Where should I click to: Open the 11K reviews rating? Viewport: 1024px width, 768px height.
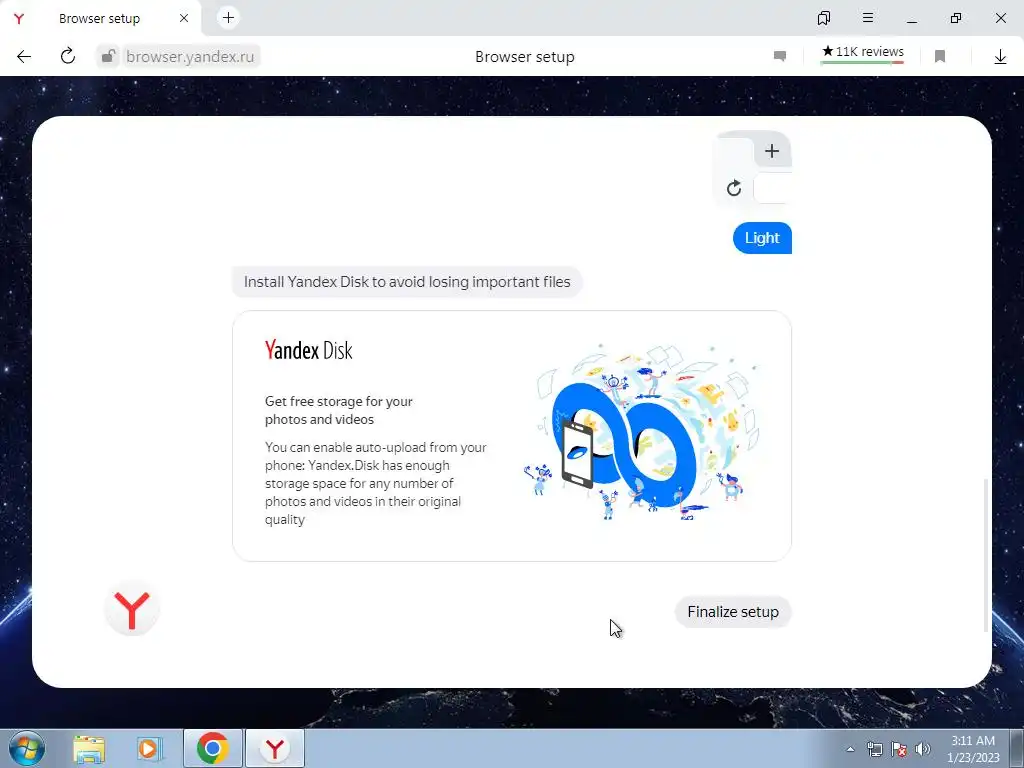(x=863, y=52)
